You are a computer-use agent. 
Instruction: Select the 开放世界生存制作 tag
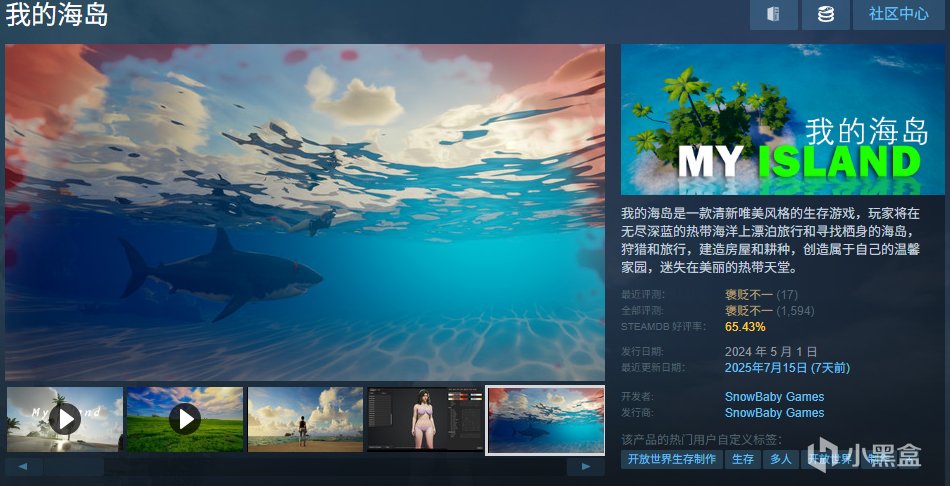point(672,459)
